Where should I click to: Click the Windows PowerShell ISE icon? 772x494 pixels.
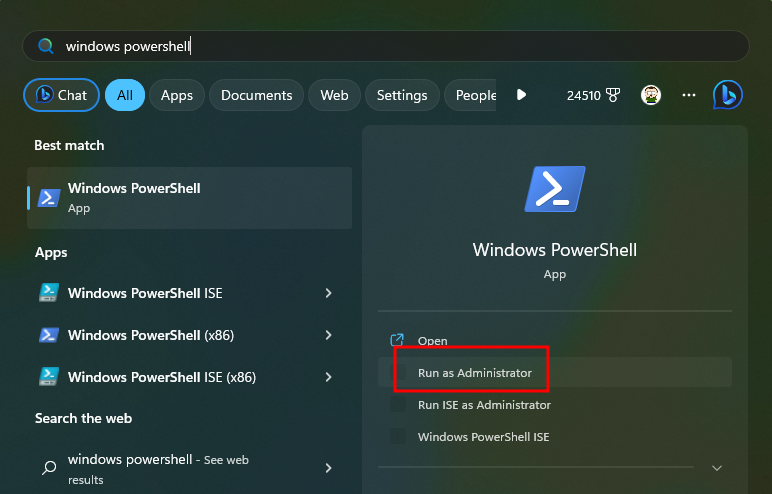coord(49,293)
